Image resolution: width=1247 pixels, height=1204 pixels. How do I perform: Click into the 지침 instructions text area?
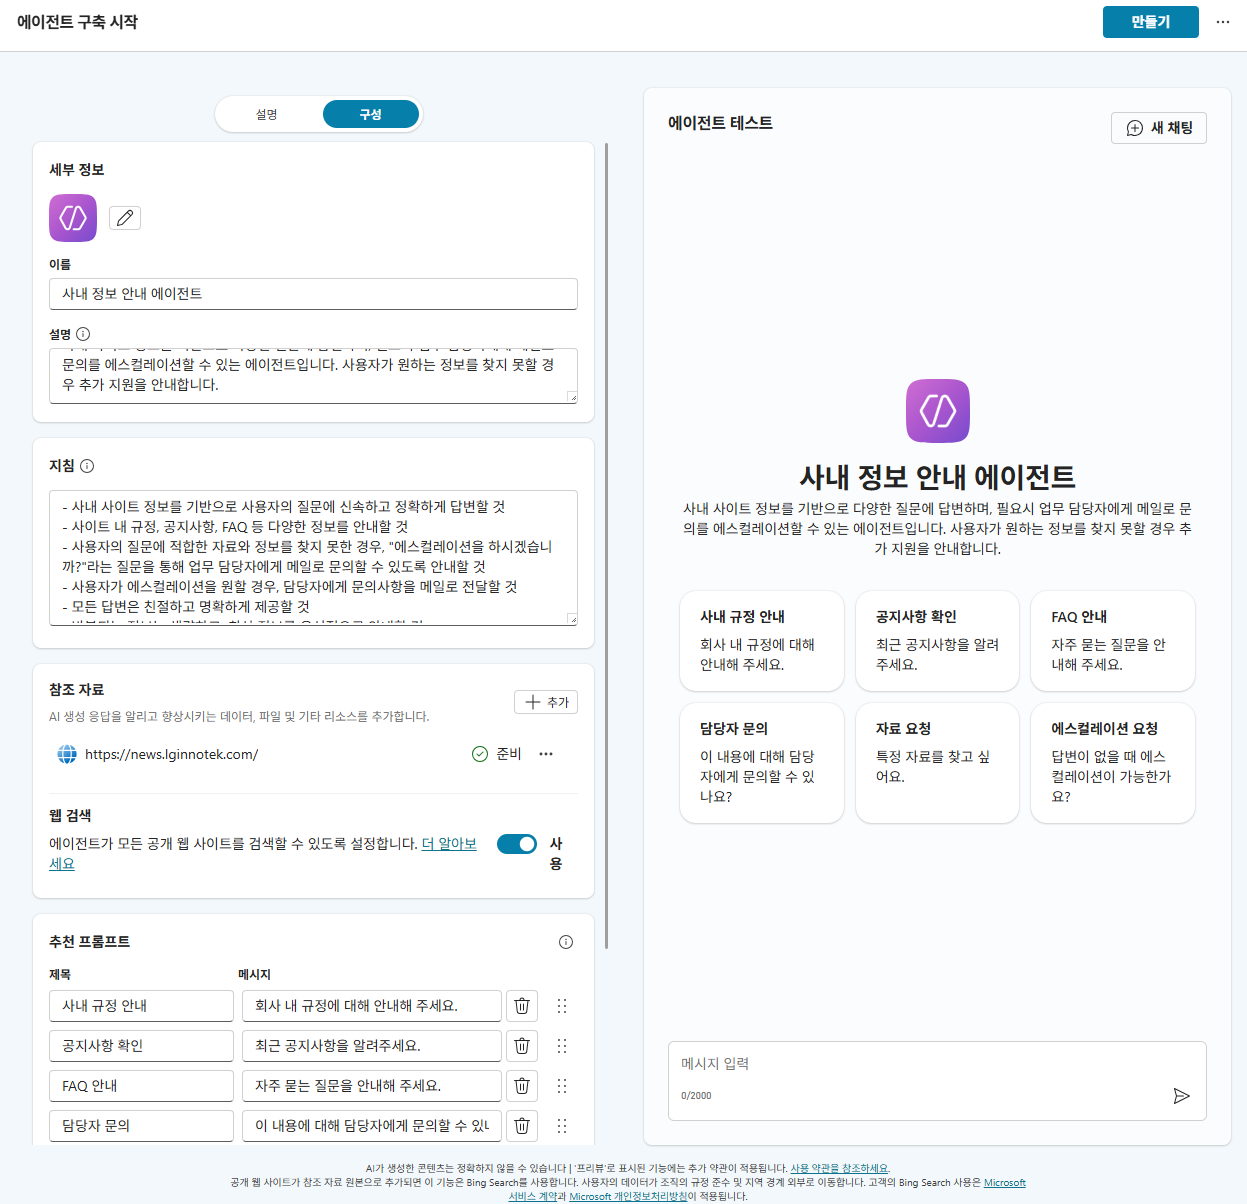313,558
